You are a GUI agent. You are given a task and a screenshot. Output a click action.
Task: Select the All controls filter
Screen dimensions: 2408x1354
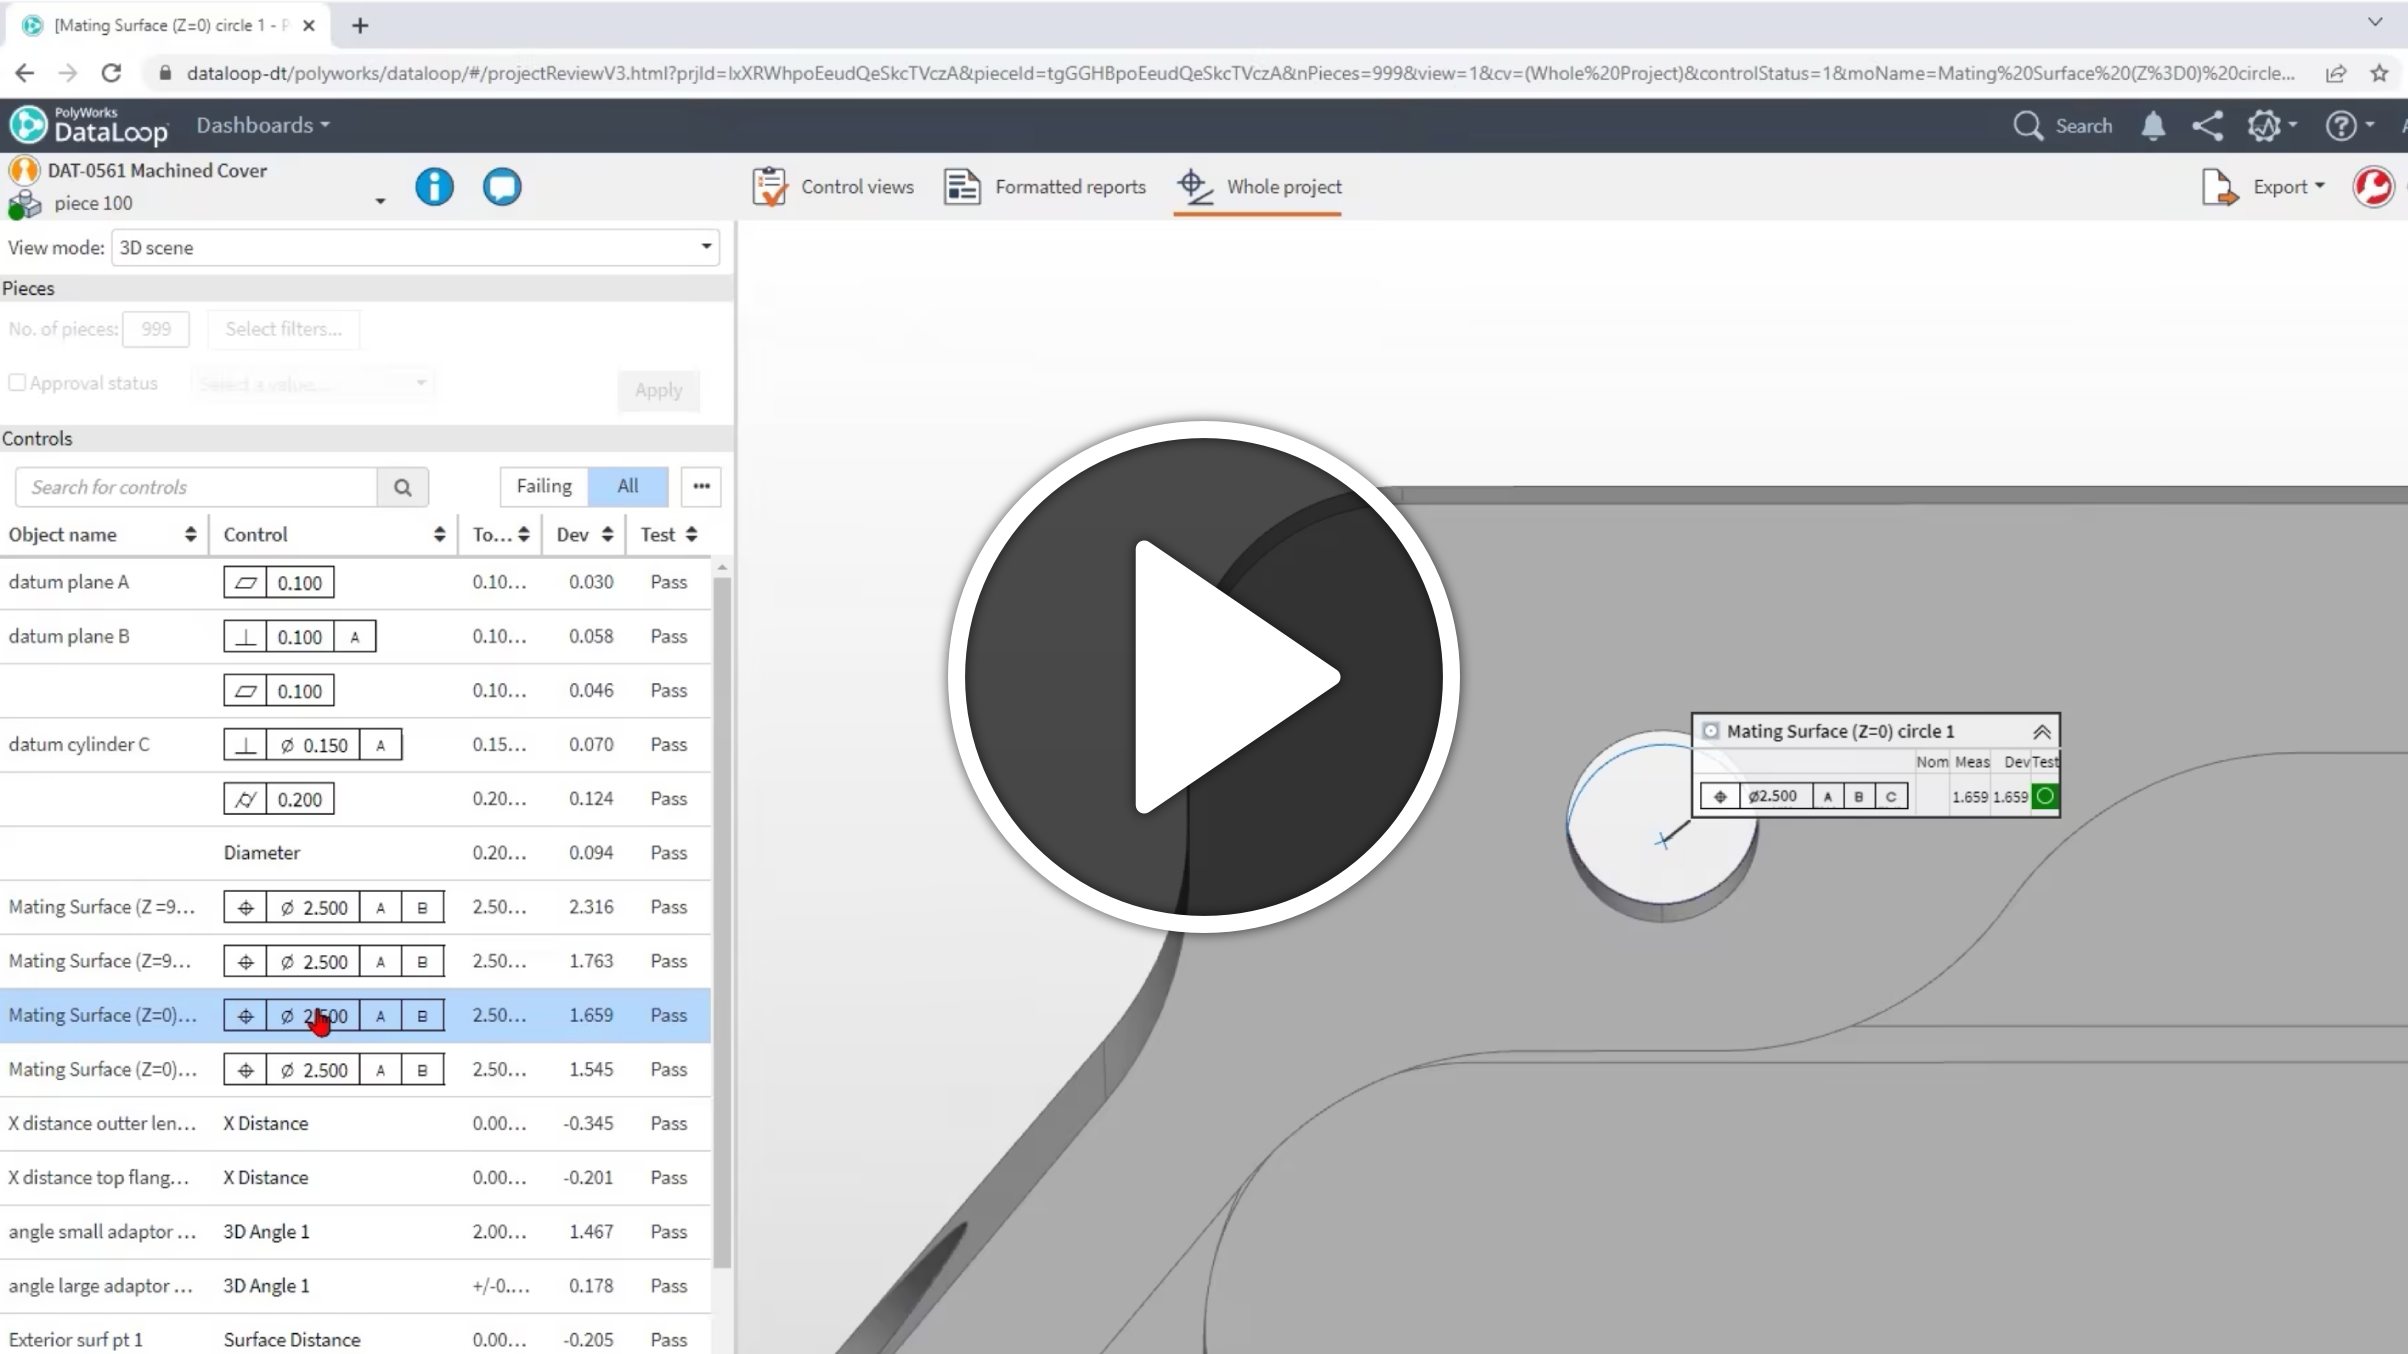627,486
